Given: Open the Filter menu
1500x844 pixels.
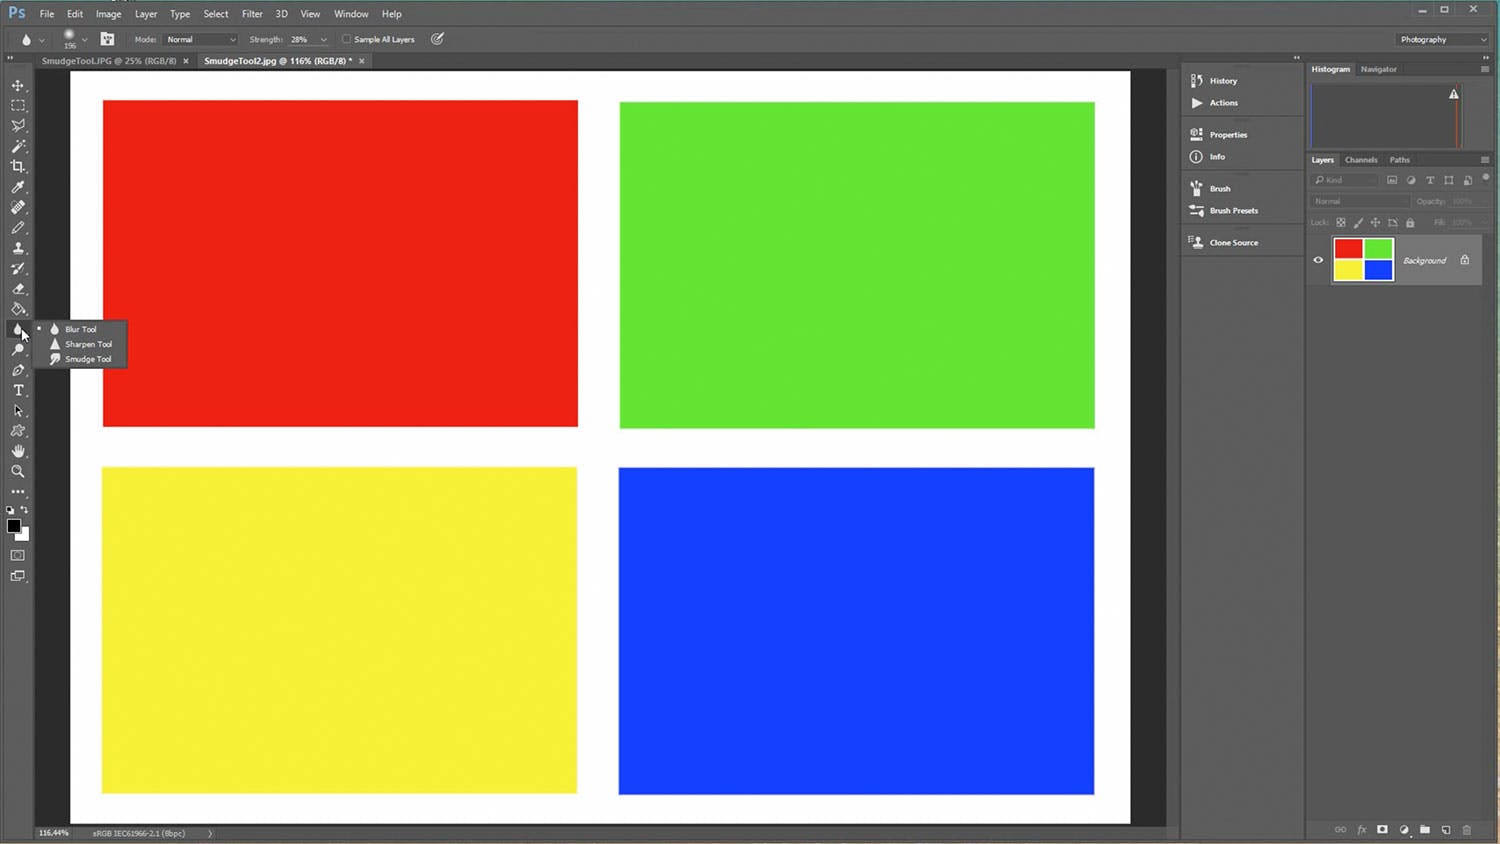Looking at the screenshot, I should pos(252,14).
